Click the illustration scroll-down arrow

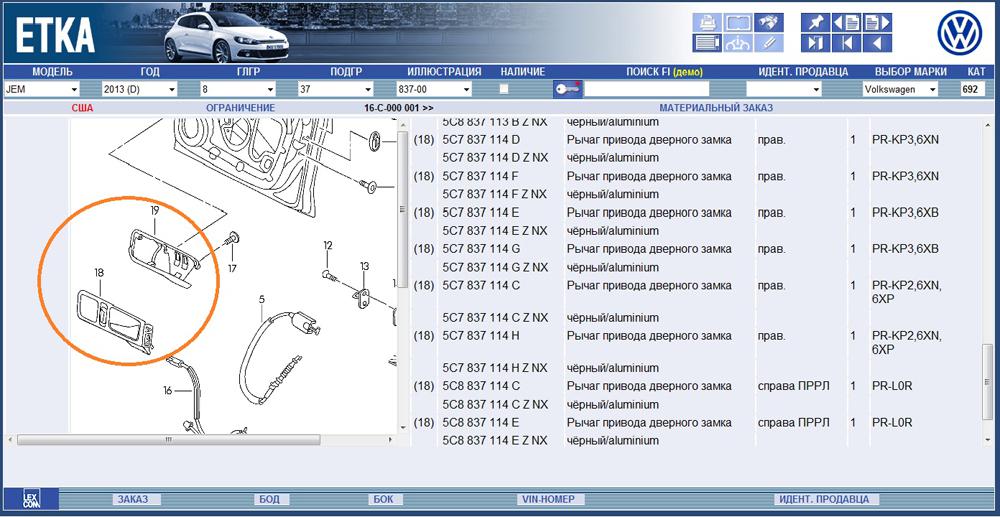click(402, 428)
